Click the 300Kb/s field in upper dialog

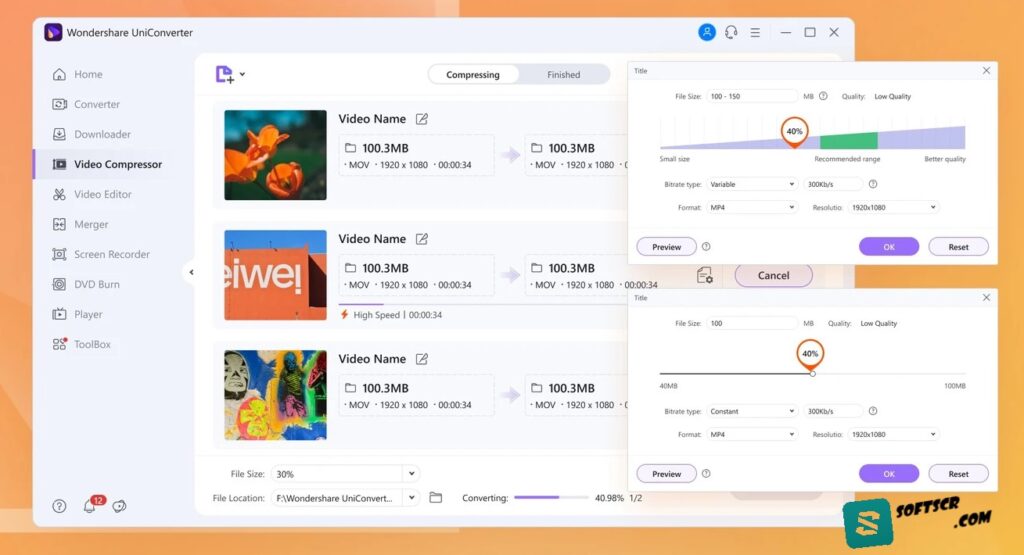(833, 184)
